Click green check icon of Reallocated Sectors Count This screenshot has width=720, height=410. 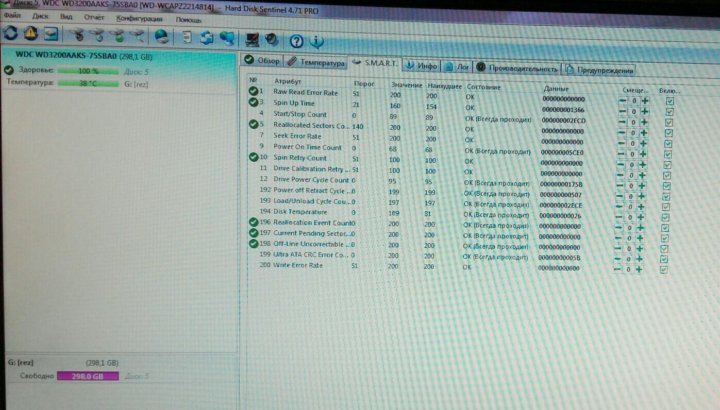[253, 124]
